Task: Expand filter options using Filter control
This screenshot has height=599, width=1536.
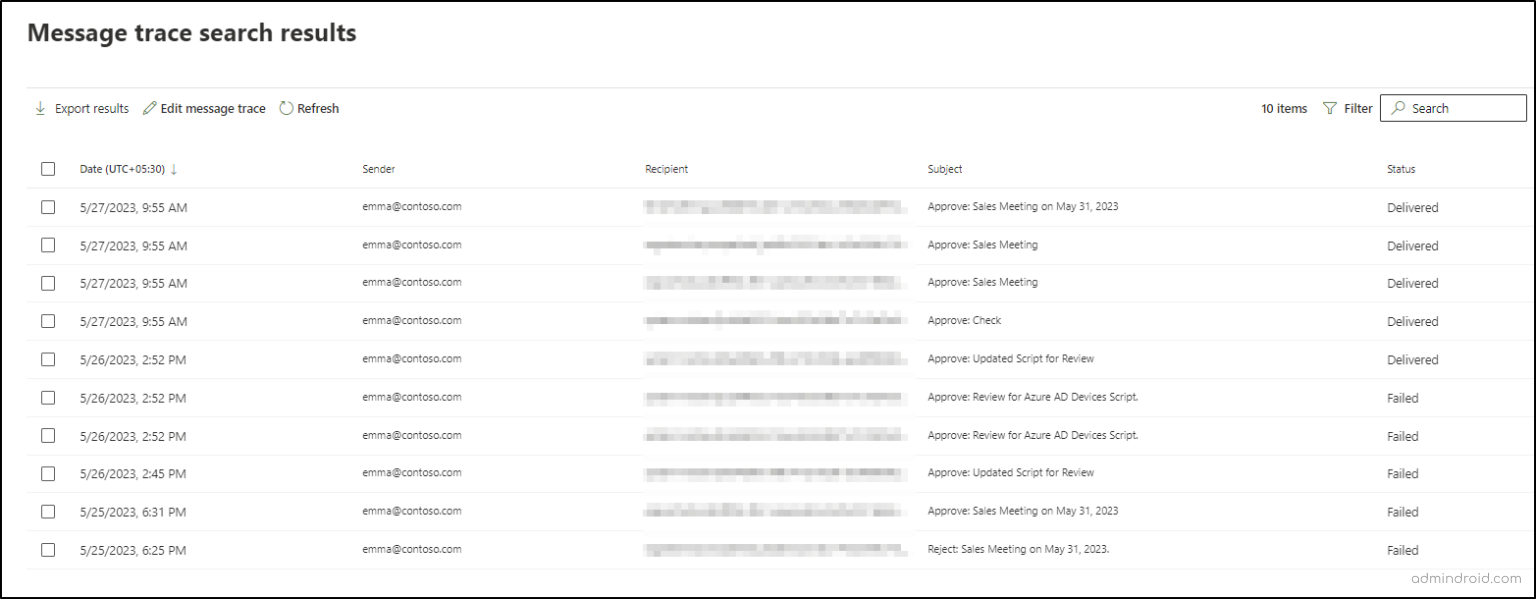Action: [x=1347, y=108]
